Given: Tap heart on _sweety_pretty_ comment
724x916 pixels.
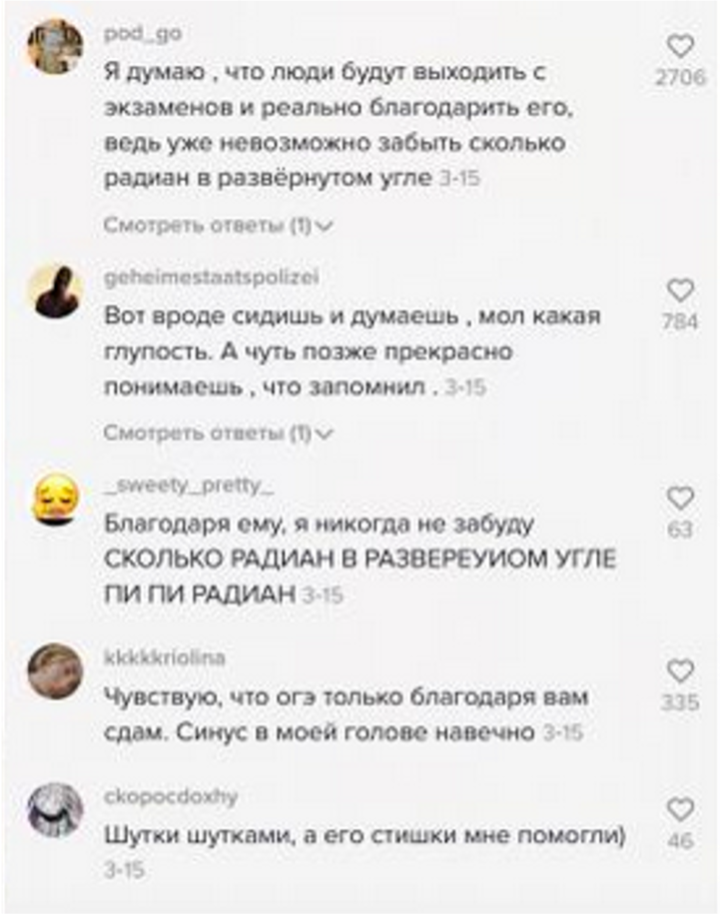Looking at the screenshot, I should pyautogui.click(x=680, y=498).
